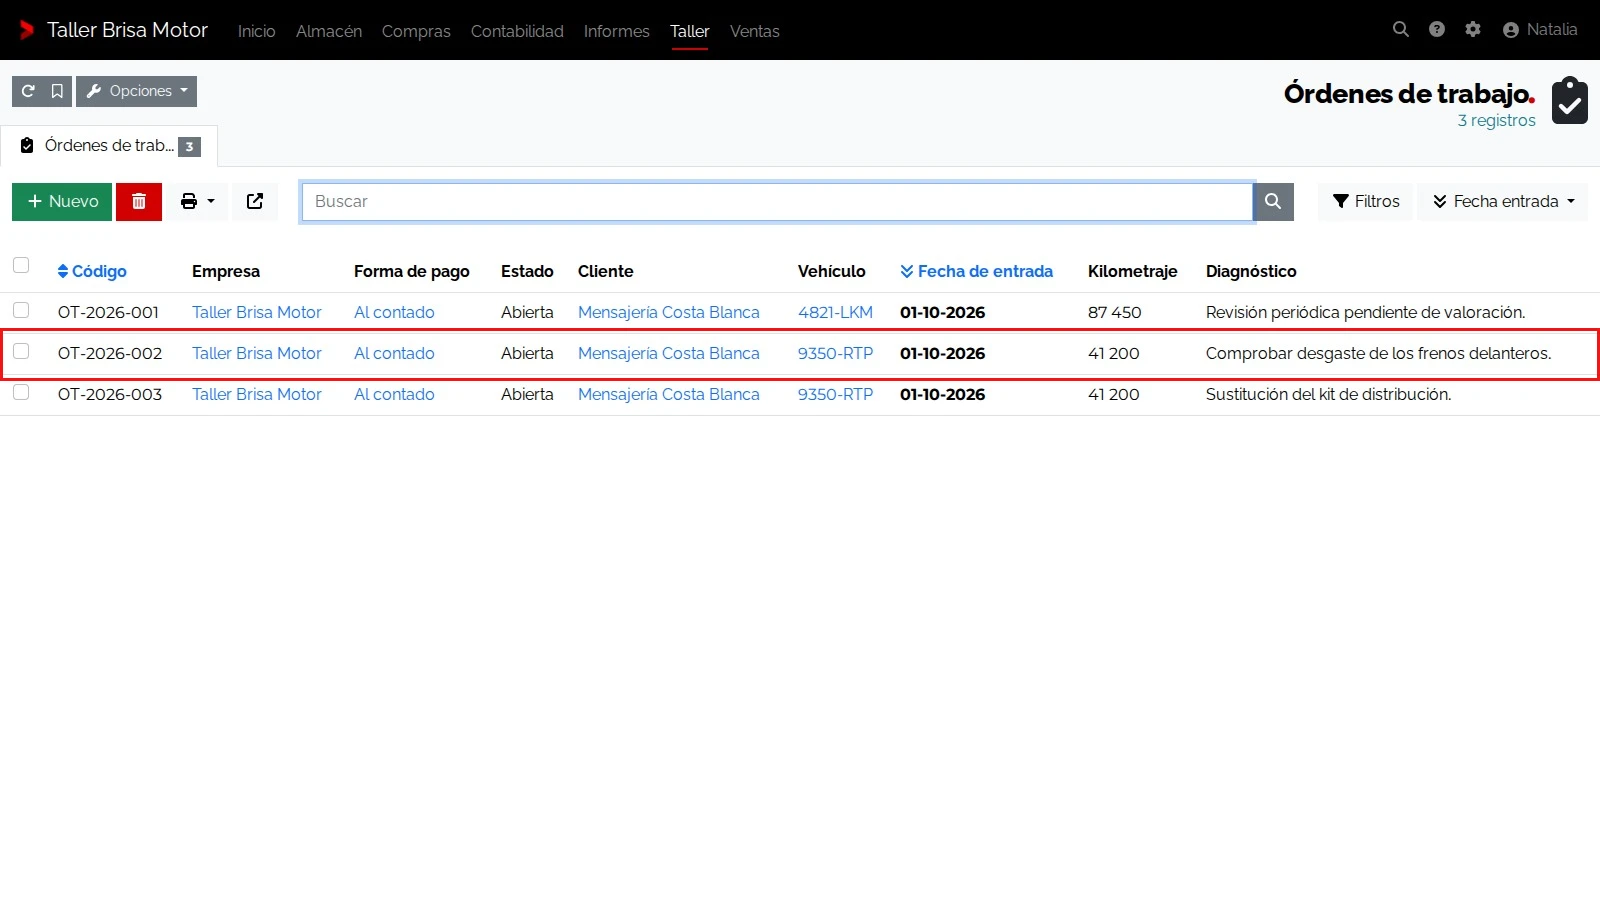Image resolution: width=1600 pixels, height=900 pixels.
Task: Check the box for OT-2026-002
Action: [21, 351]
